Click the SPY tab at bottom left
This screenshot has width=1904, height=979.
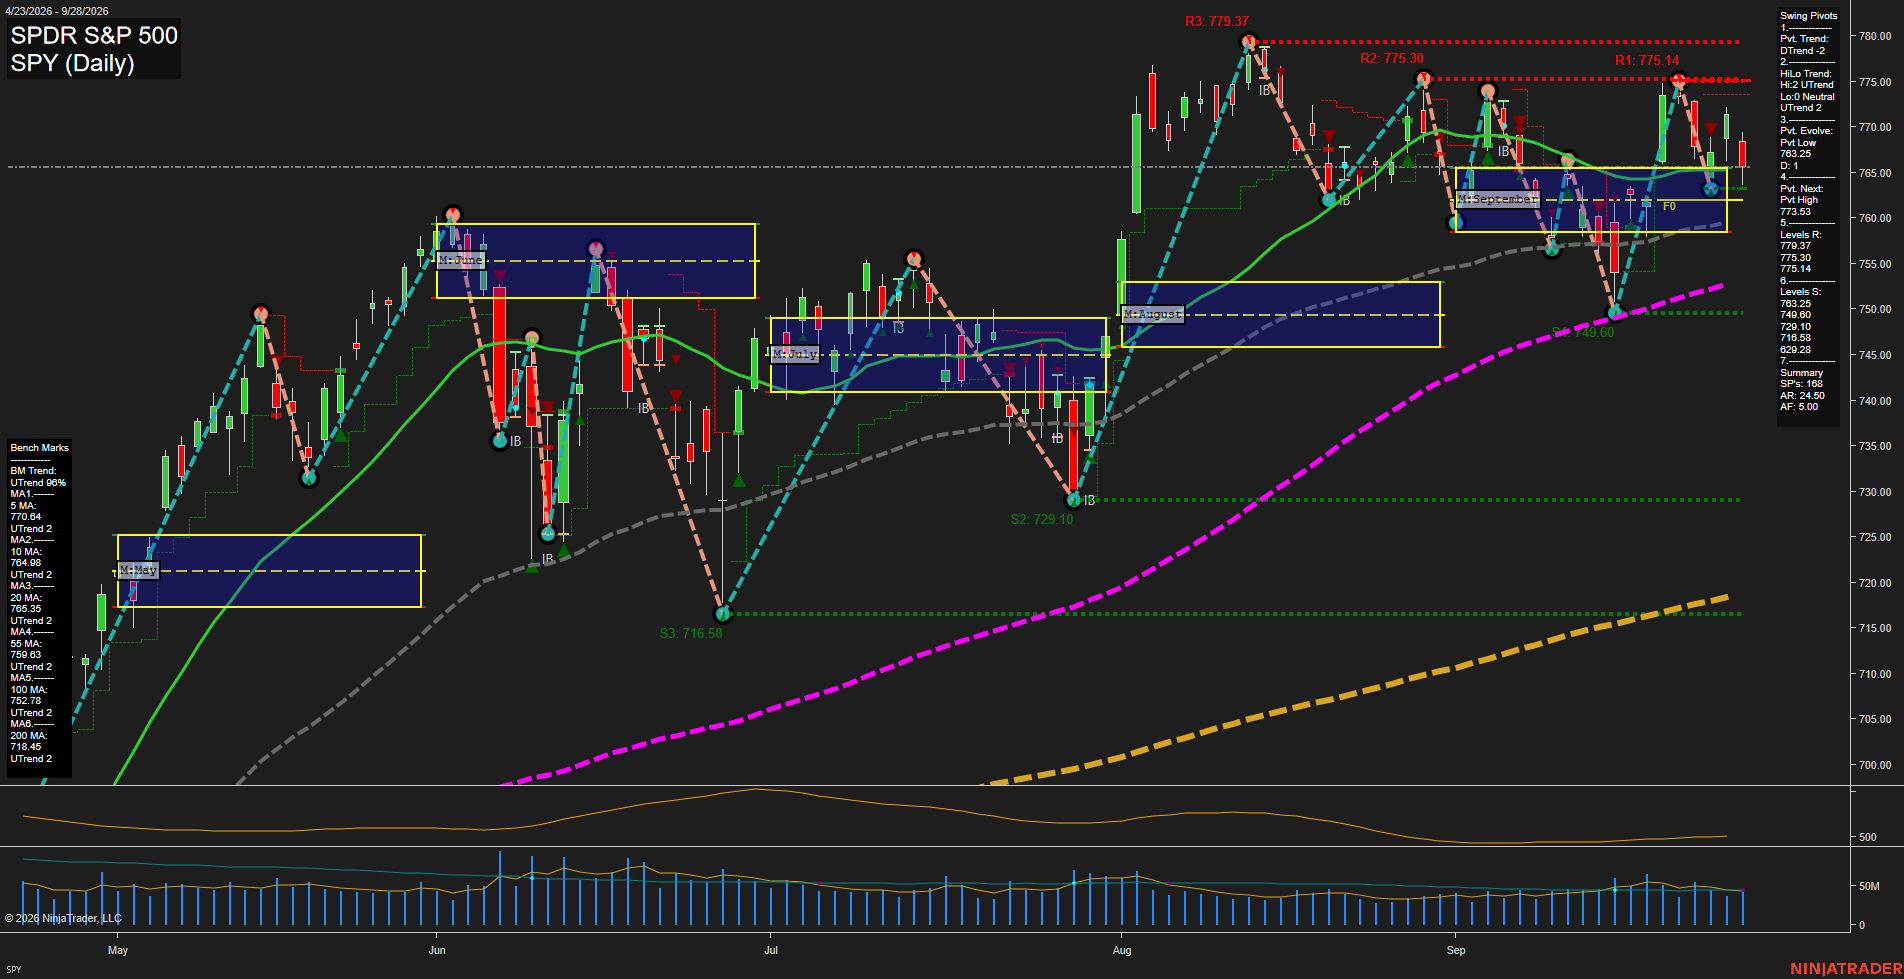pyautogui.click(x=14, y=969)
